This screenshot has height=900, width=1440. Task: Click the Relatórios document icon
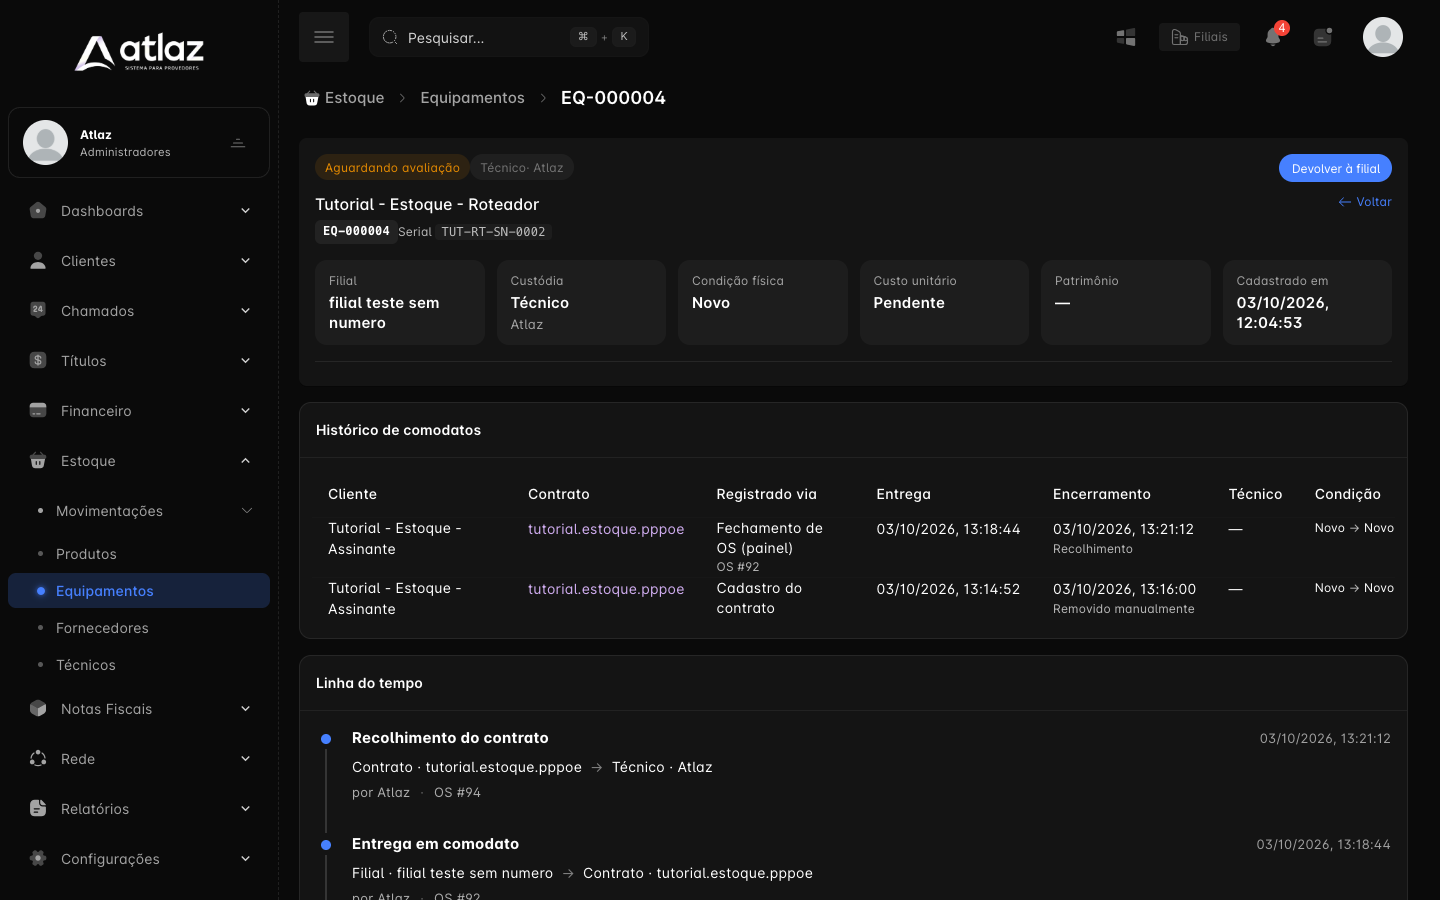38,808
